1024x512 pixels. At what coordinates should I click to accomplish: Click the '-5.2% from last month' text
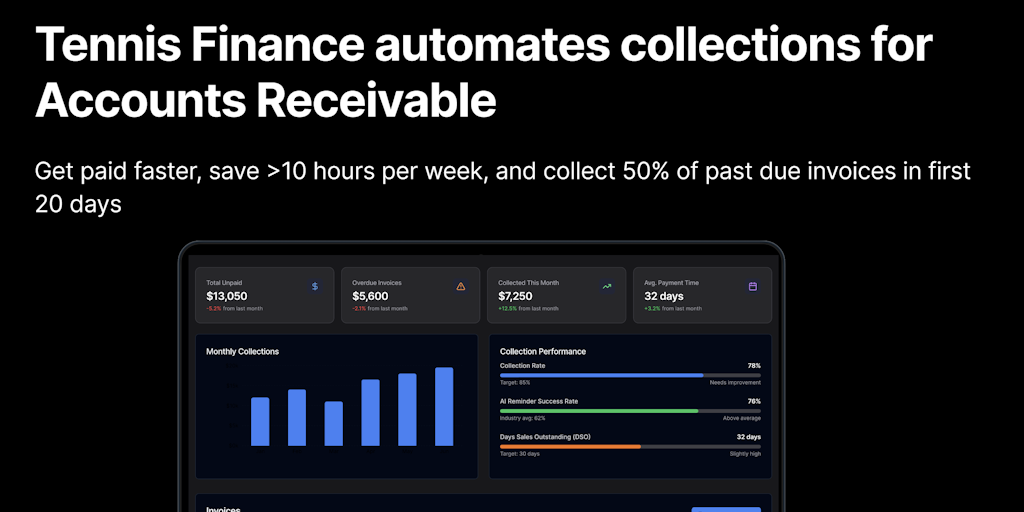pyautogui.click(x=234, y=308)
